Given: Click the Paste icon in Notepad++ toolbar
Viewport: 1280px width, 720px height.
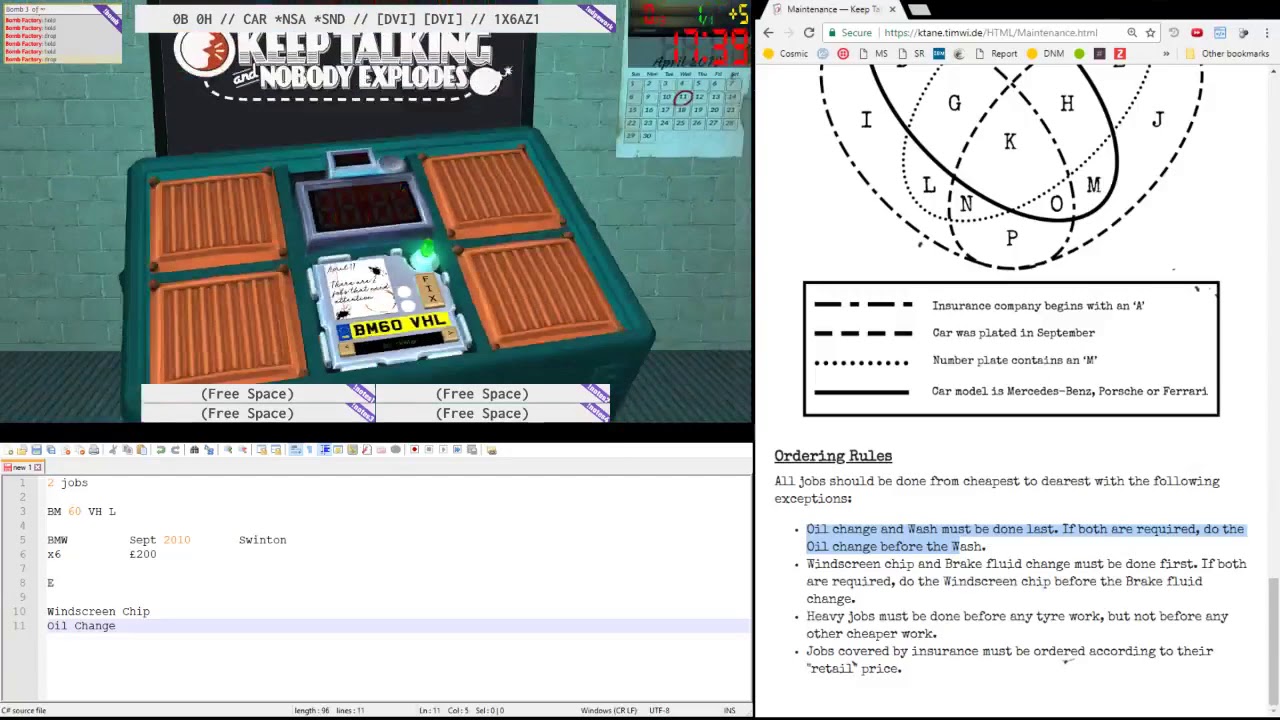Looking at the screenshot, I should (143, 450).
